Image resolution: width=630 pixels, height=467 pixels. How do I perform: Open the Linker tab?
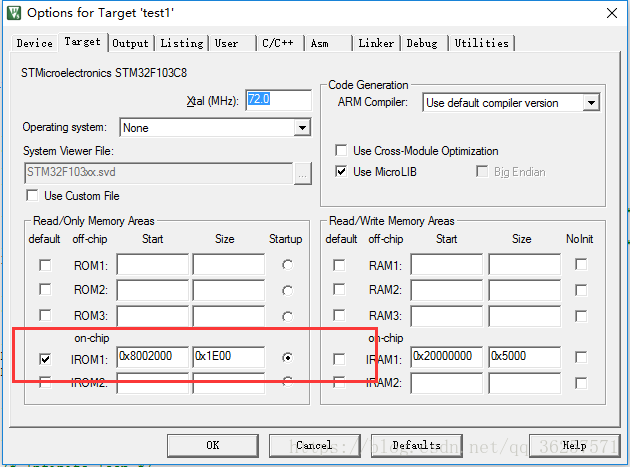376,43
